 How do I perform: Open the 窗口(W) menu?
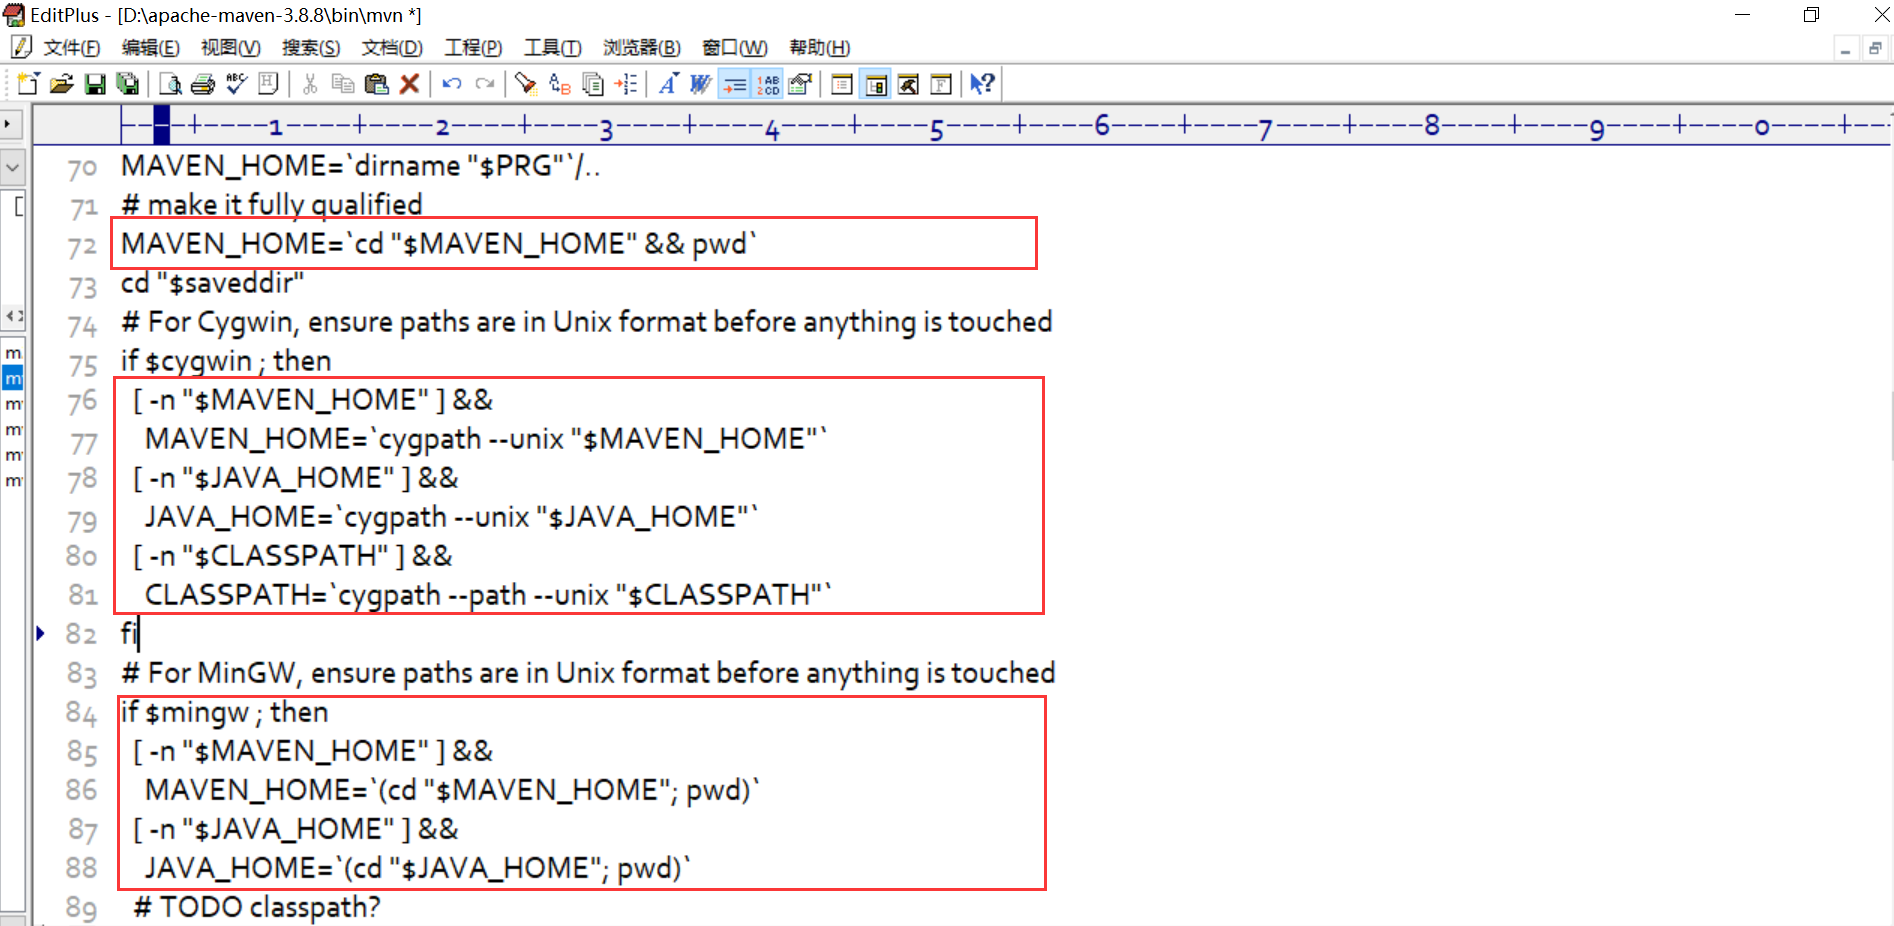735,48
